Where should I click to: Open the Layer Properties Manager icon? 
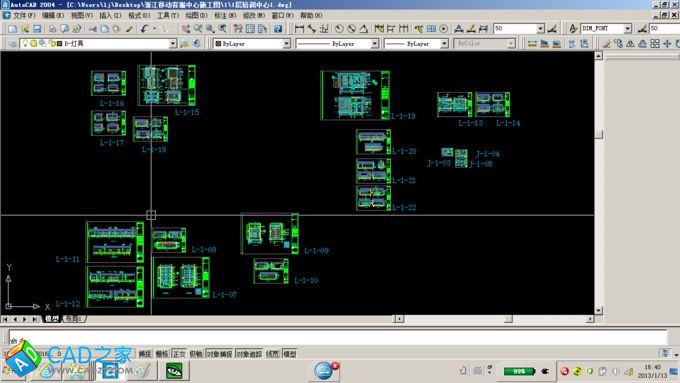click(12, 43)
